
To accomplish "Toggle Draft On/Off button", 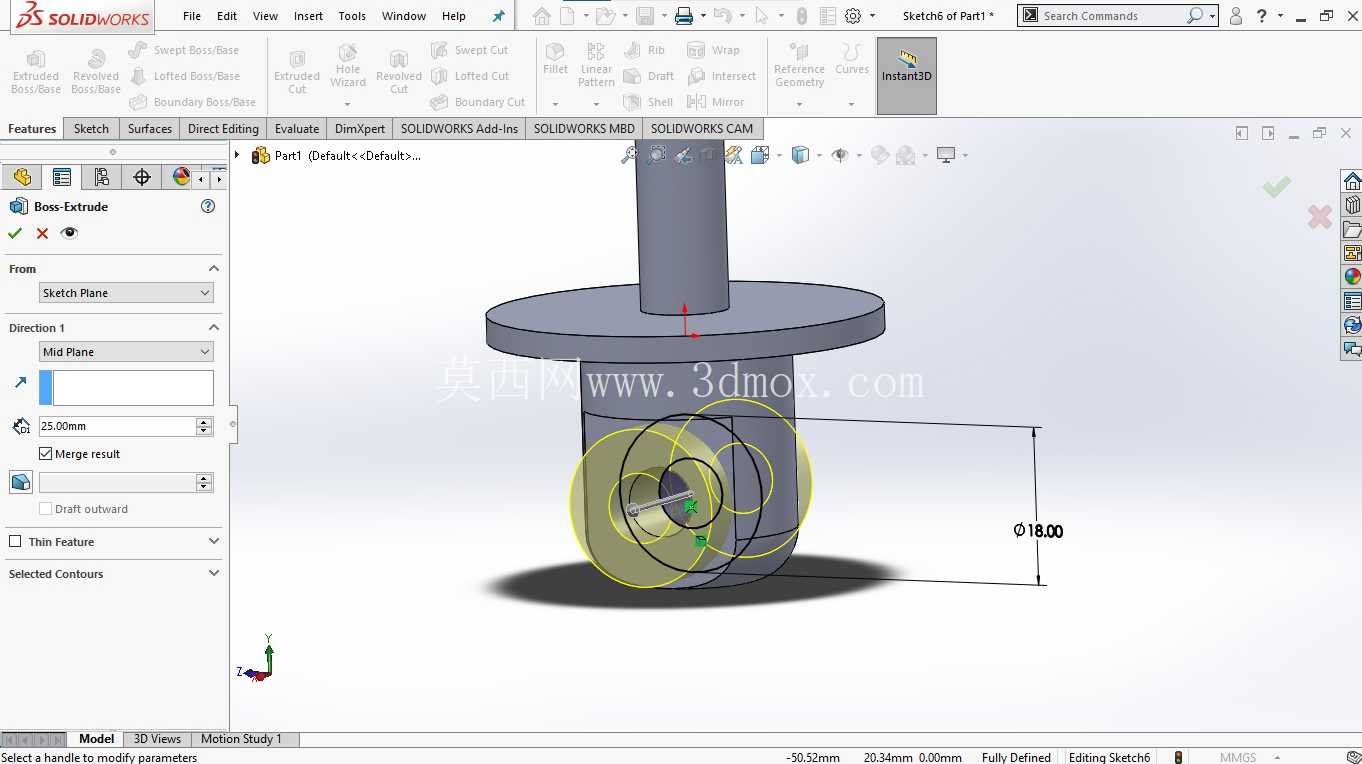I will click(20, 482).
